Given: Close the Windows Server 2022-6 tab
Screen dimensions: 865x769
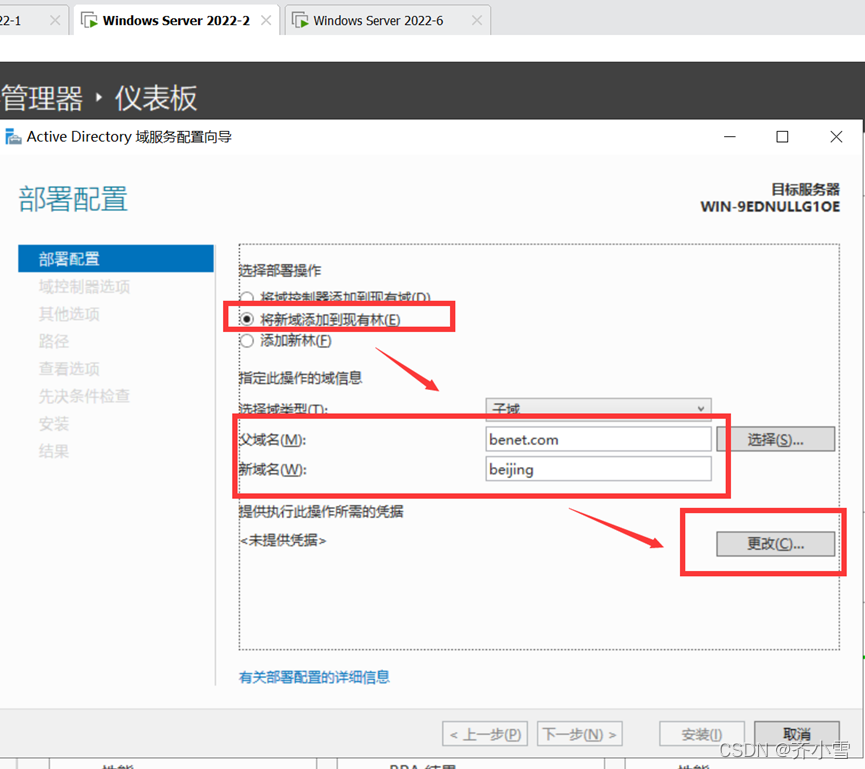Looking at the screenshot, I should point(477,20).
